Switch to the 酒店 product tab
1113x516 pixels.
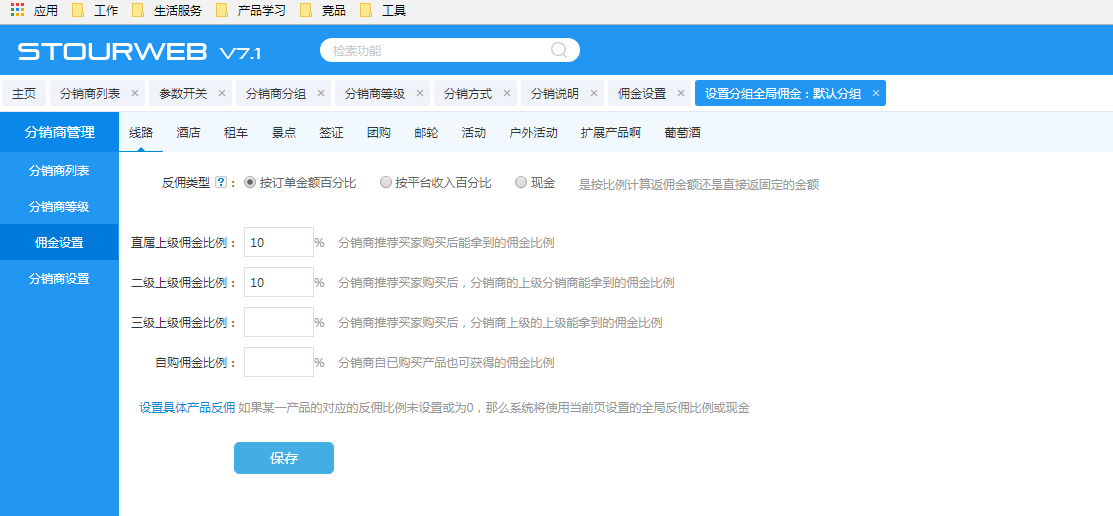(x=188, y=132)
